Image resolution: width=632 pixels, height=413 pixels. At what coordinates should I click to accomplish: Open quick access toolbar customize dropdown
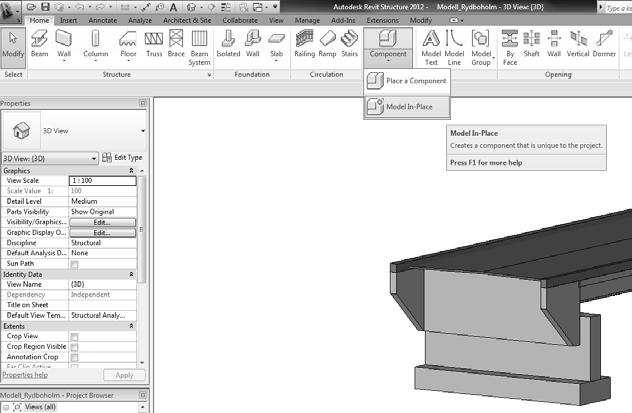coord(275,7)
